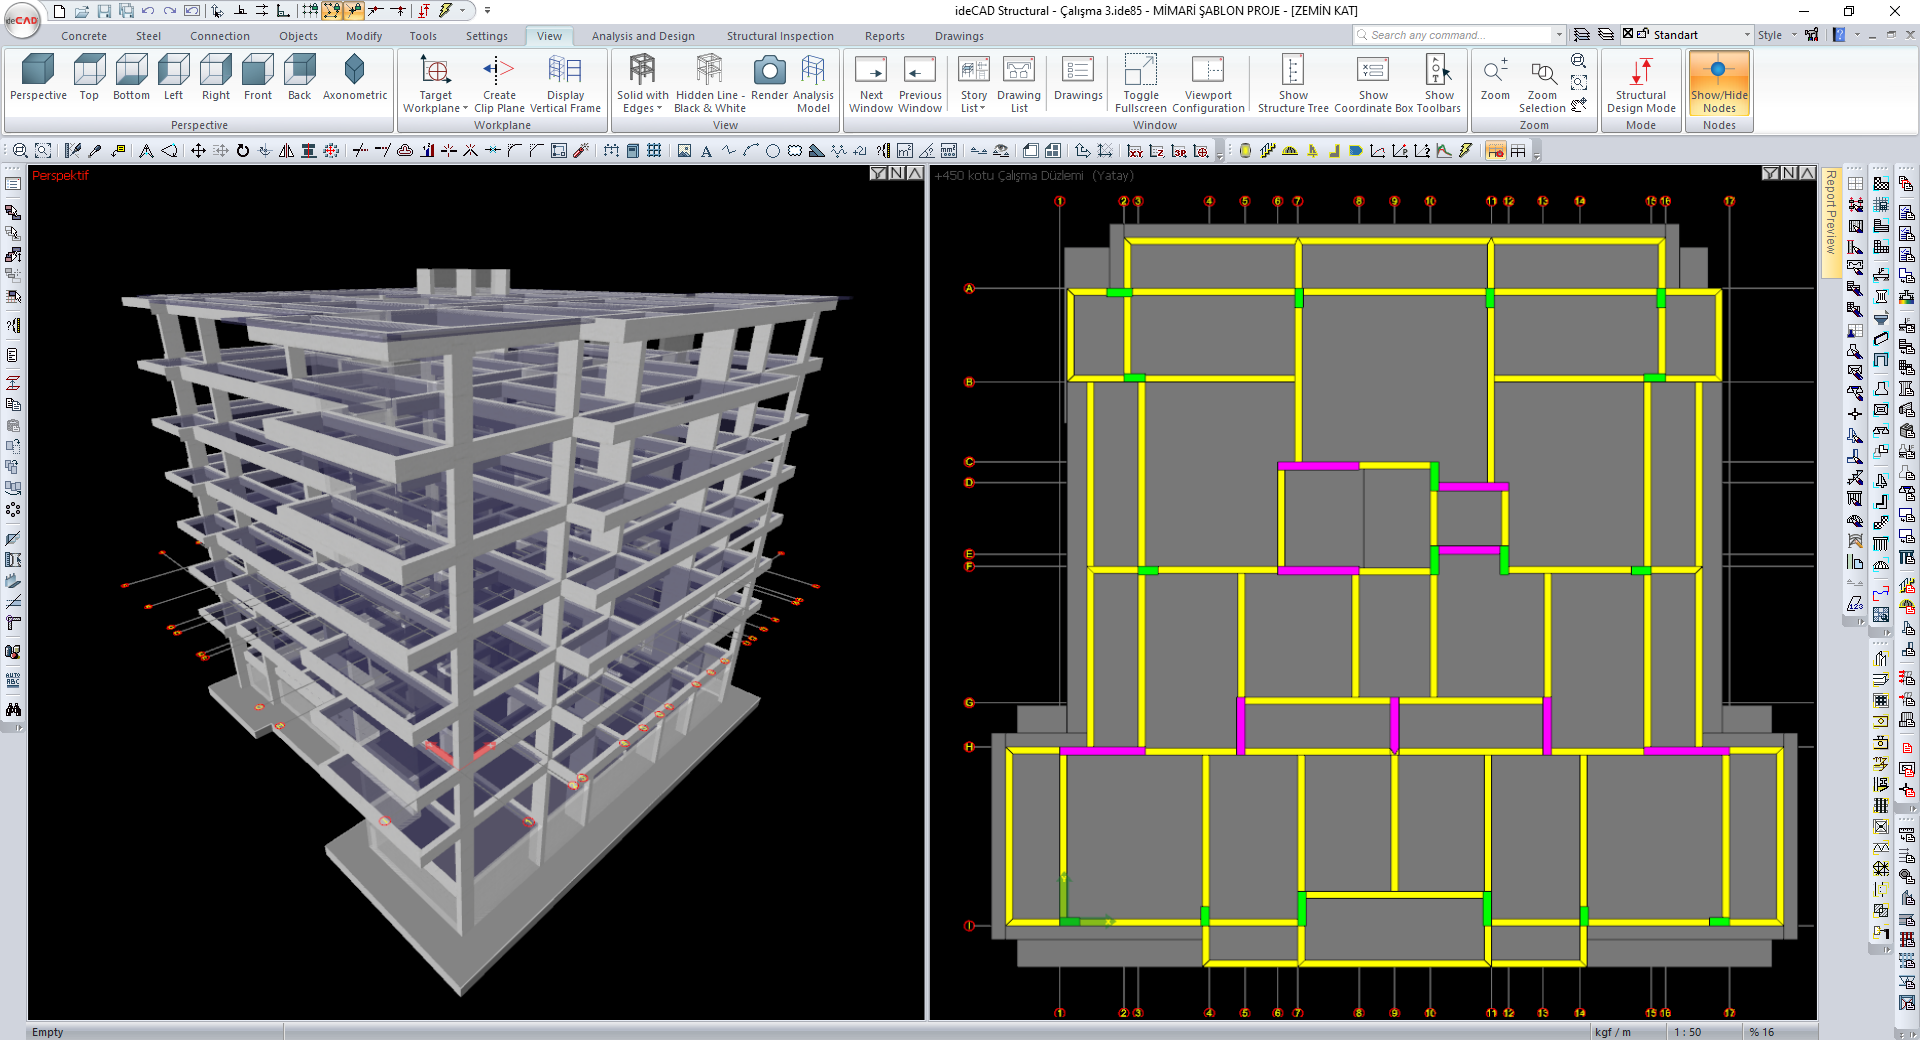Open the Drawing List
The image size is (1920, 1040).
point(1018,82)
